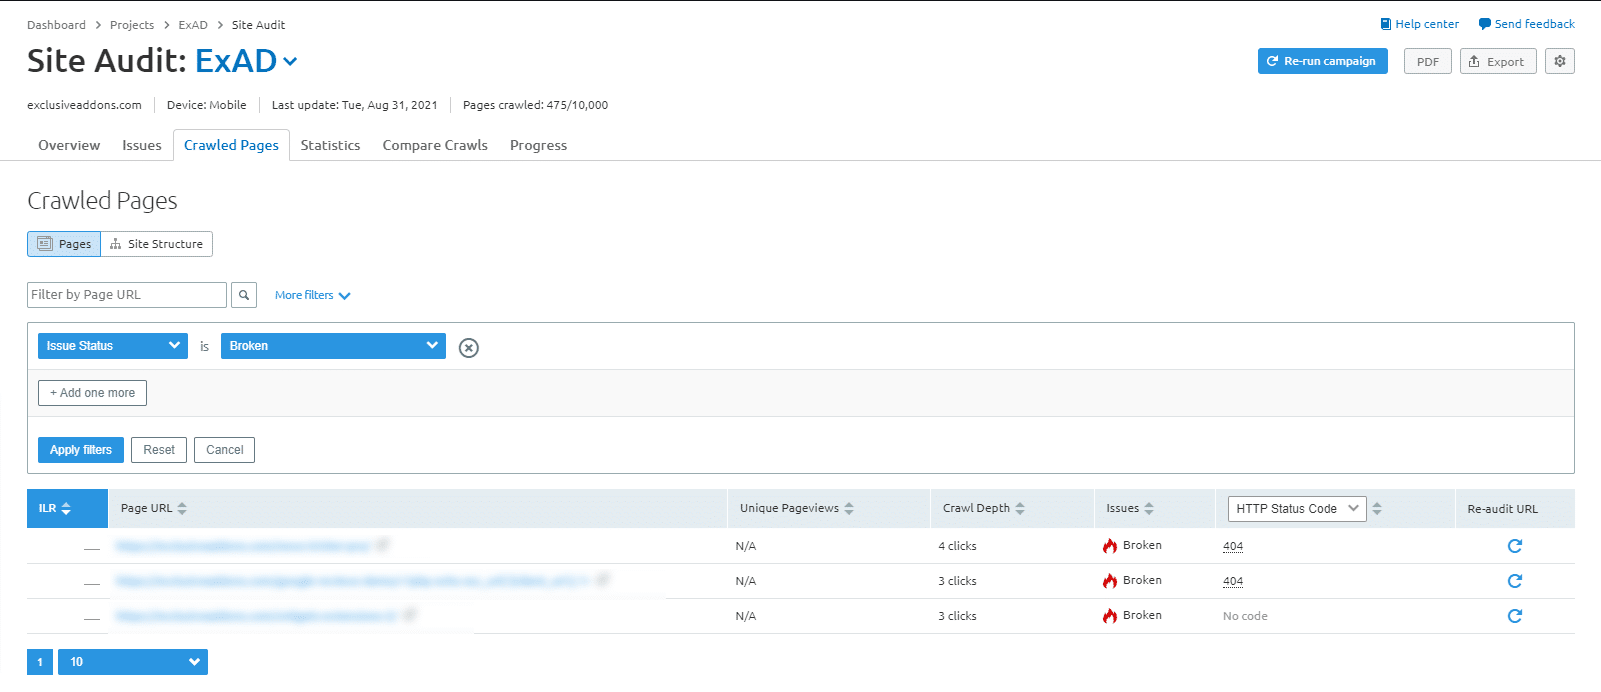
Task: Open external link icon of the first page URL
Action: tap(382, 545)
